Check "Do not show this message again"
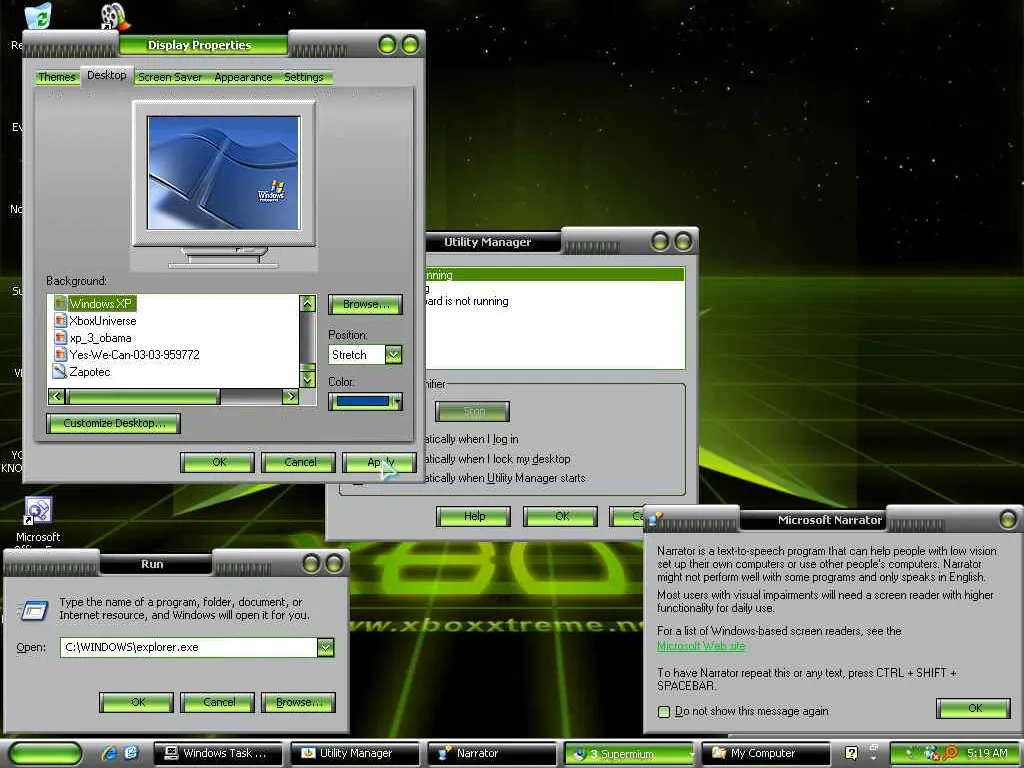This screenshot has height=768, width=1024. click(664, 711)
